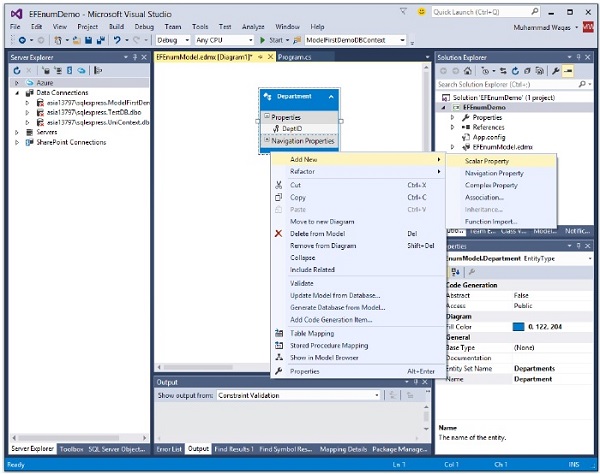Choose Navigation Property from submenu
The image size is (600, 474).
501,173
